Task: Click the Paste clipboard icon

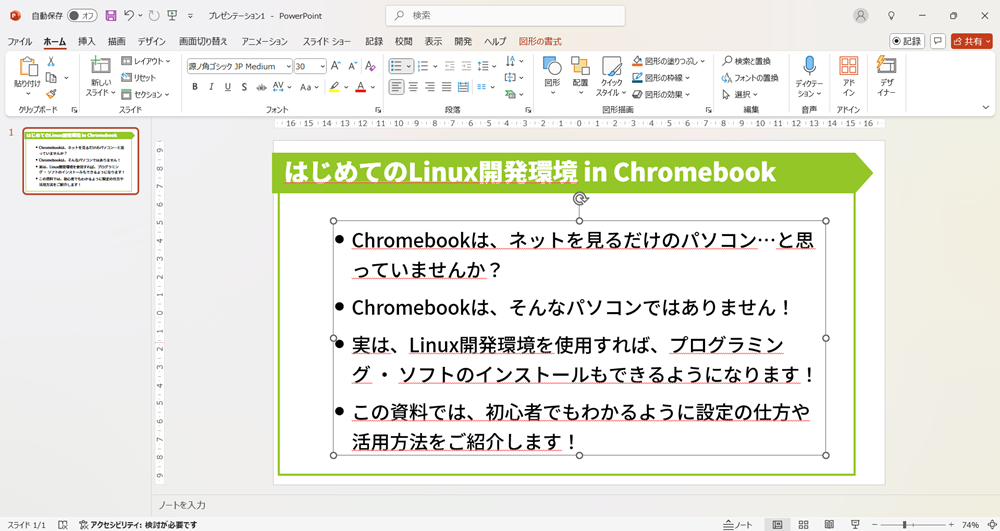Action: coord(28,68)
